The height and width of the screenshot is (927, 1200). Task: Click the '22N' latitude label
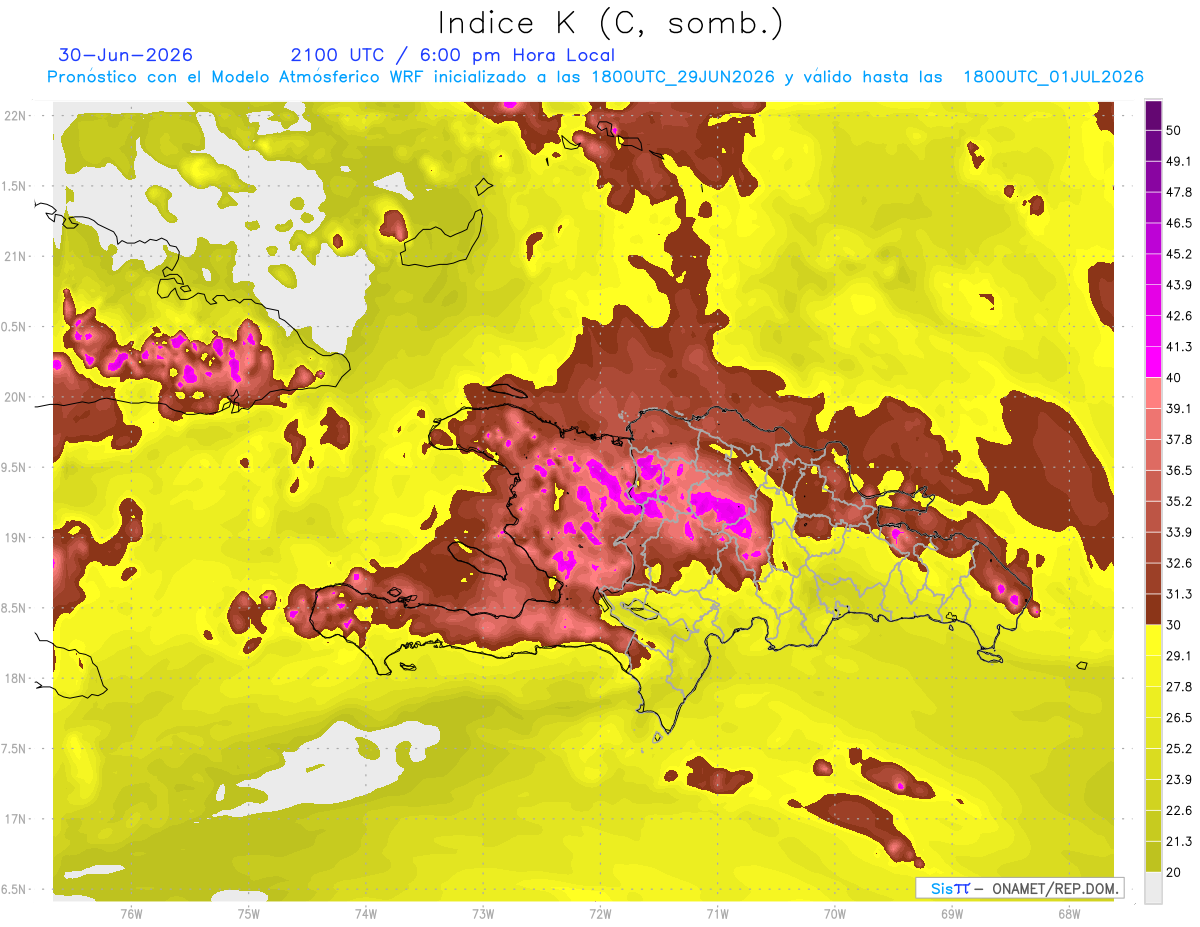(15, 115)
